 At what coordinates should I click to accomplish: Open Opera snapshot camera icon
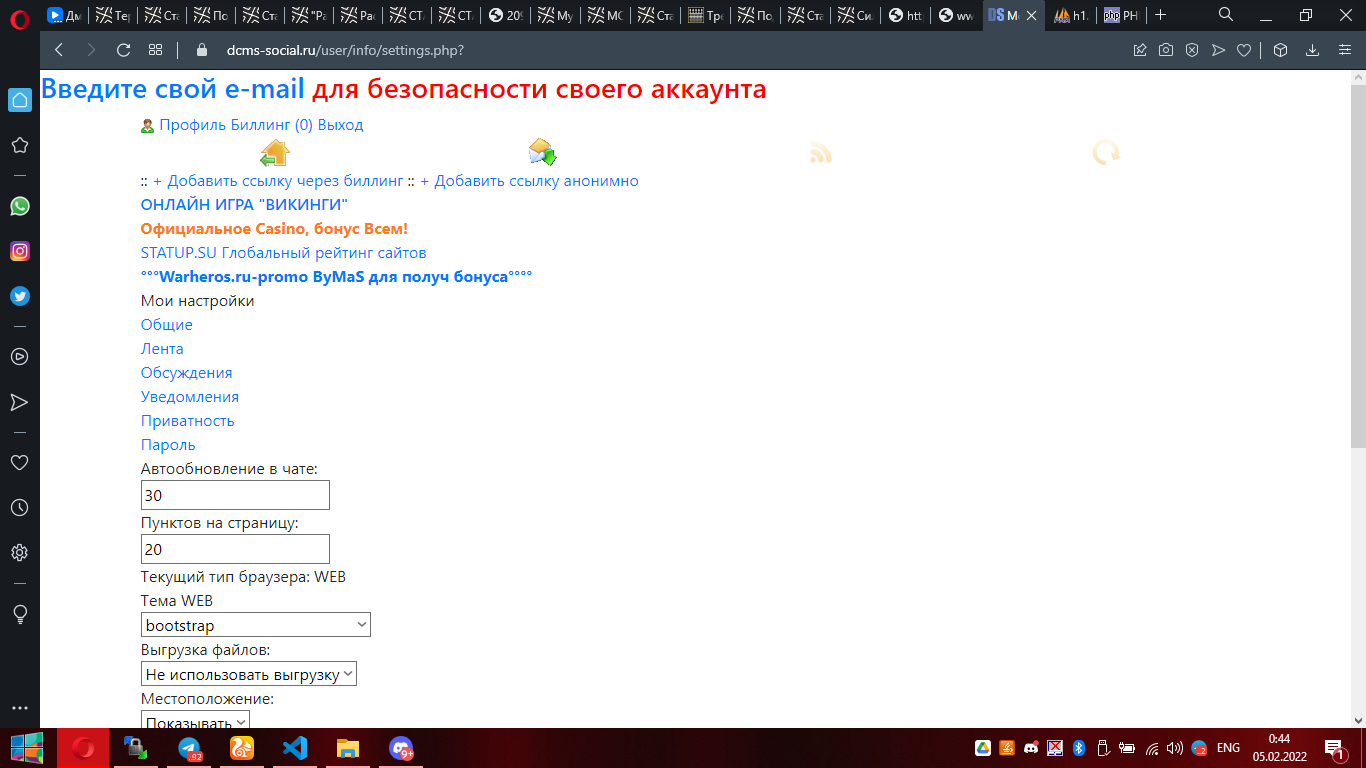(x=1166, y=50)
